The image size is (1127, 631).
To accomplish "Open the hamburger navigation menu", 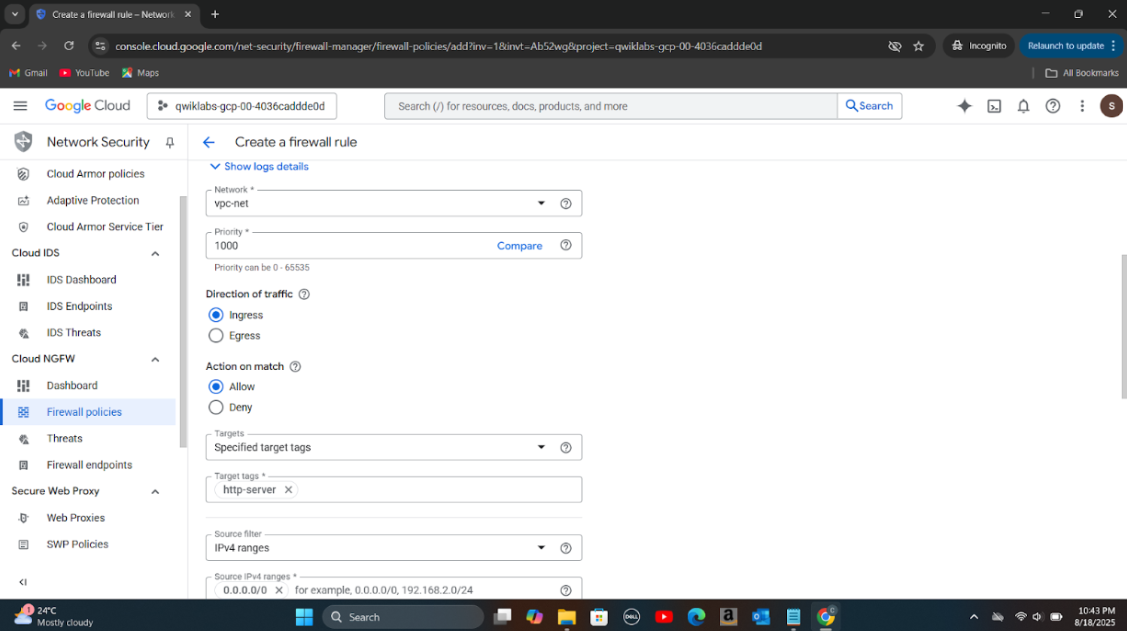I will [20, 106].
